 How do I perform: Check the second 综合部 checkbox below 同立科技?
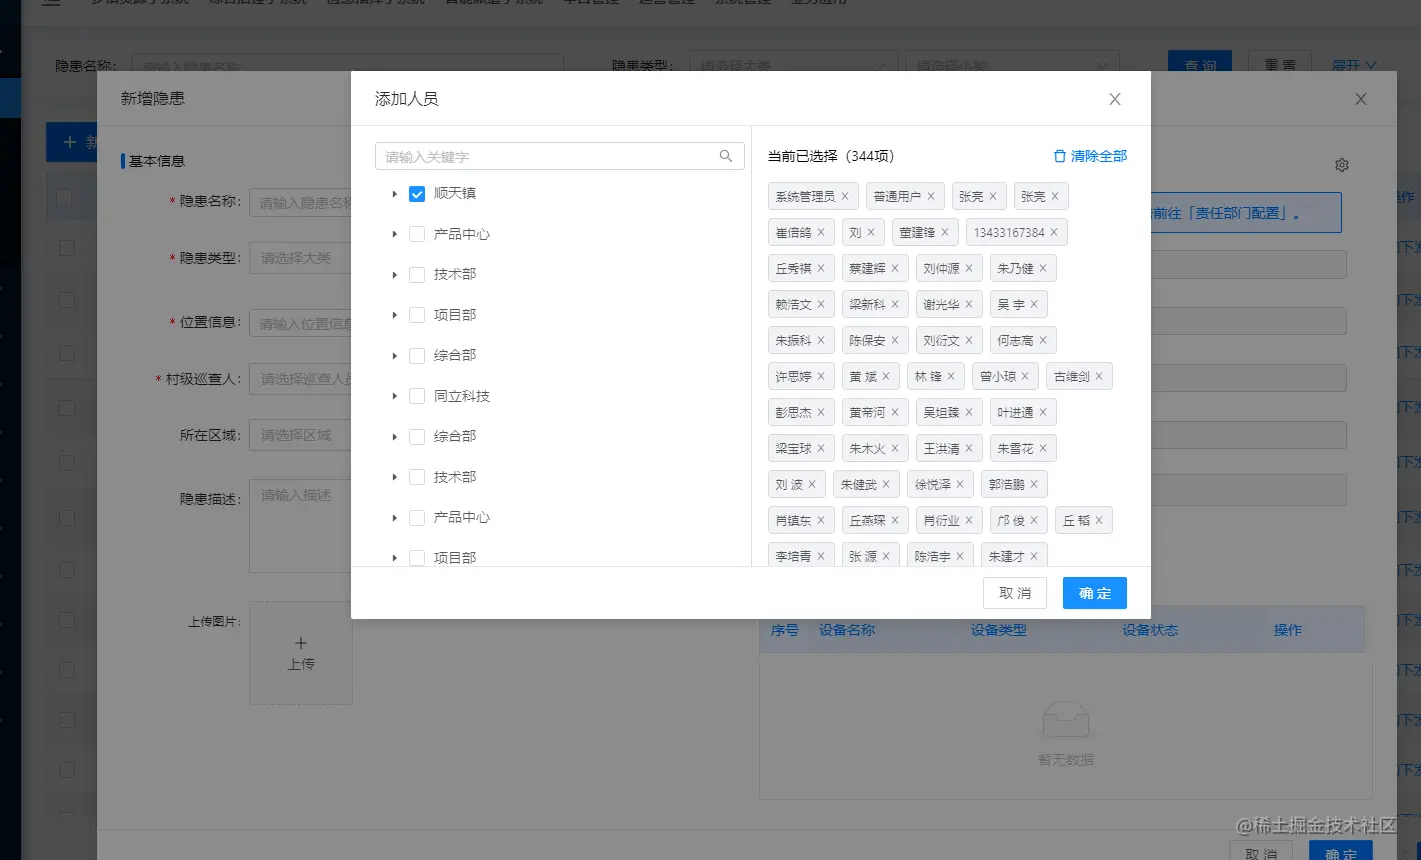417,436
